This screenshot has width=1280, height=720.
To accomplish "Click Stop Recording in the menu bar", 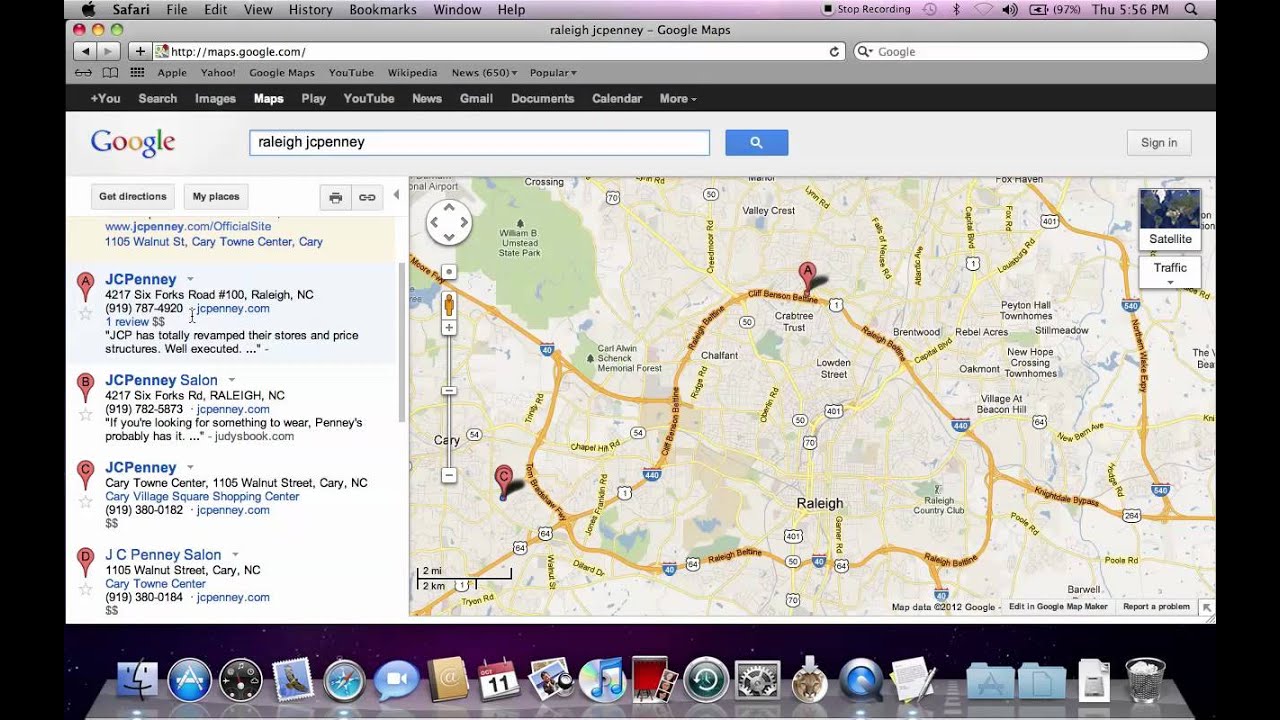I will click(x=866, y=9).
